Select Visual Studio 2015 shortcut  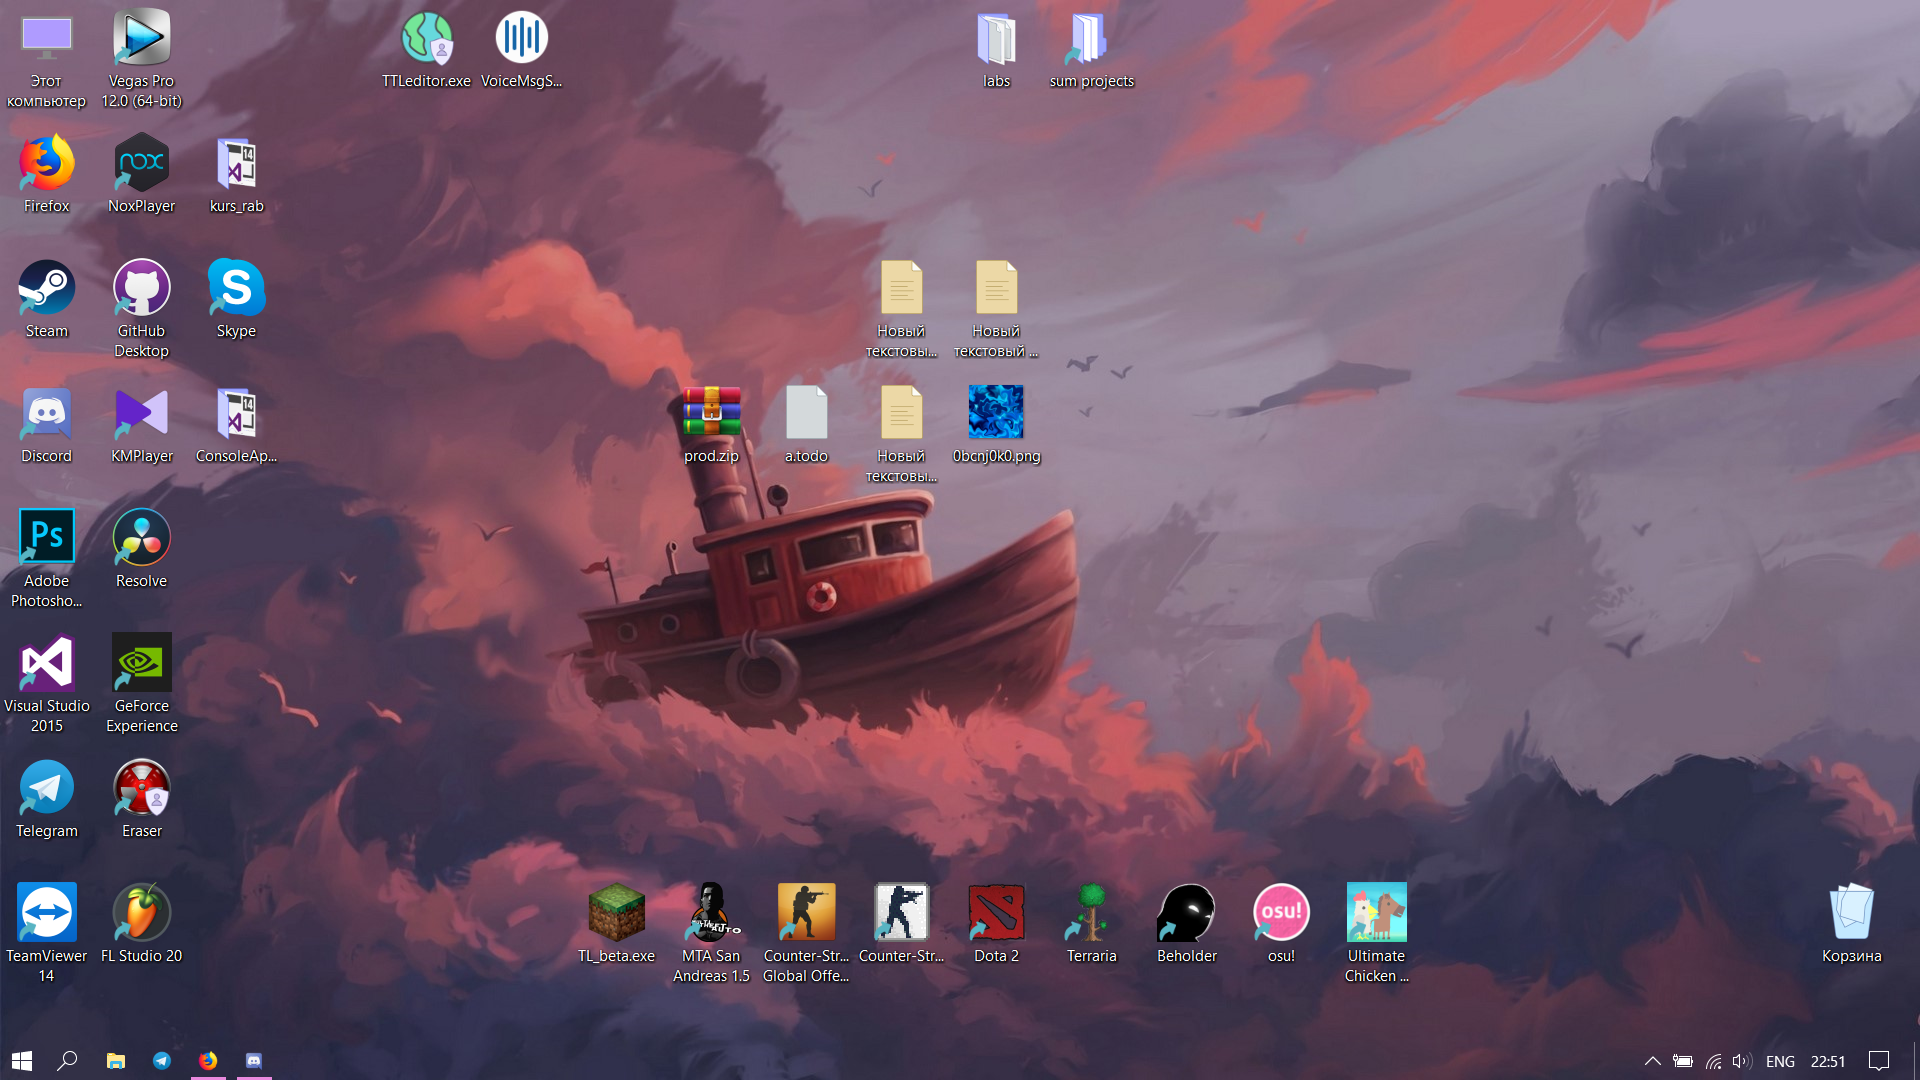pyautogui.click(x=46, y=683)
